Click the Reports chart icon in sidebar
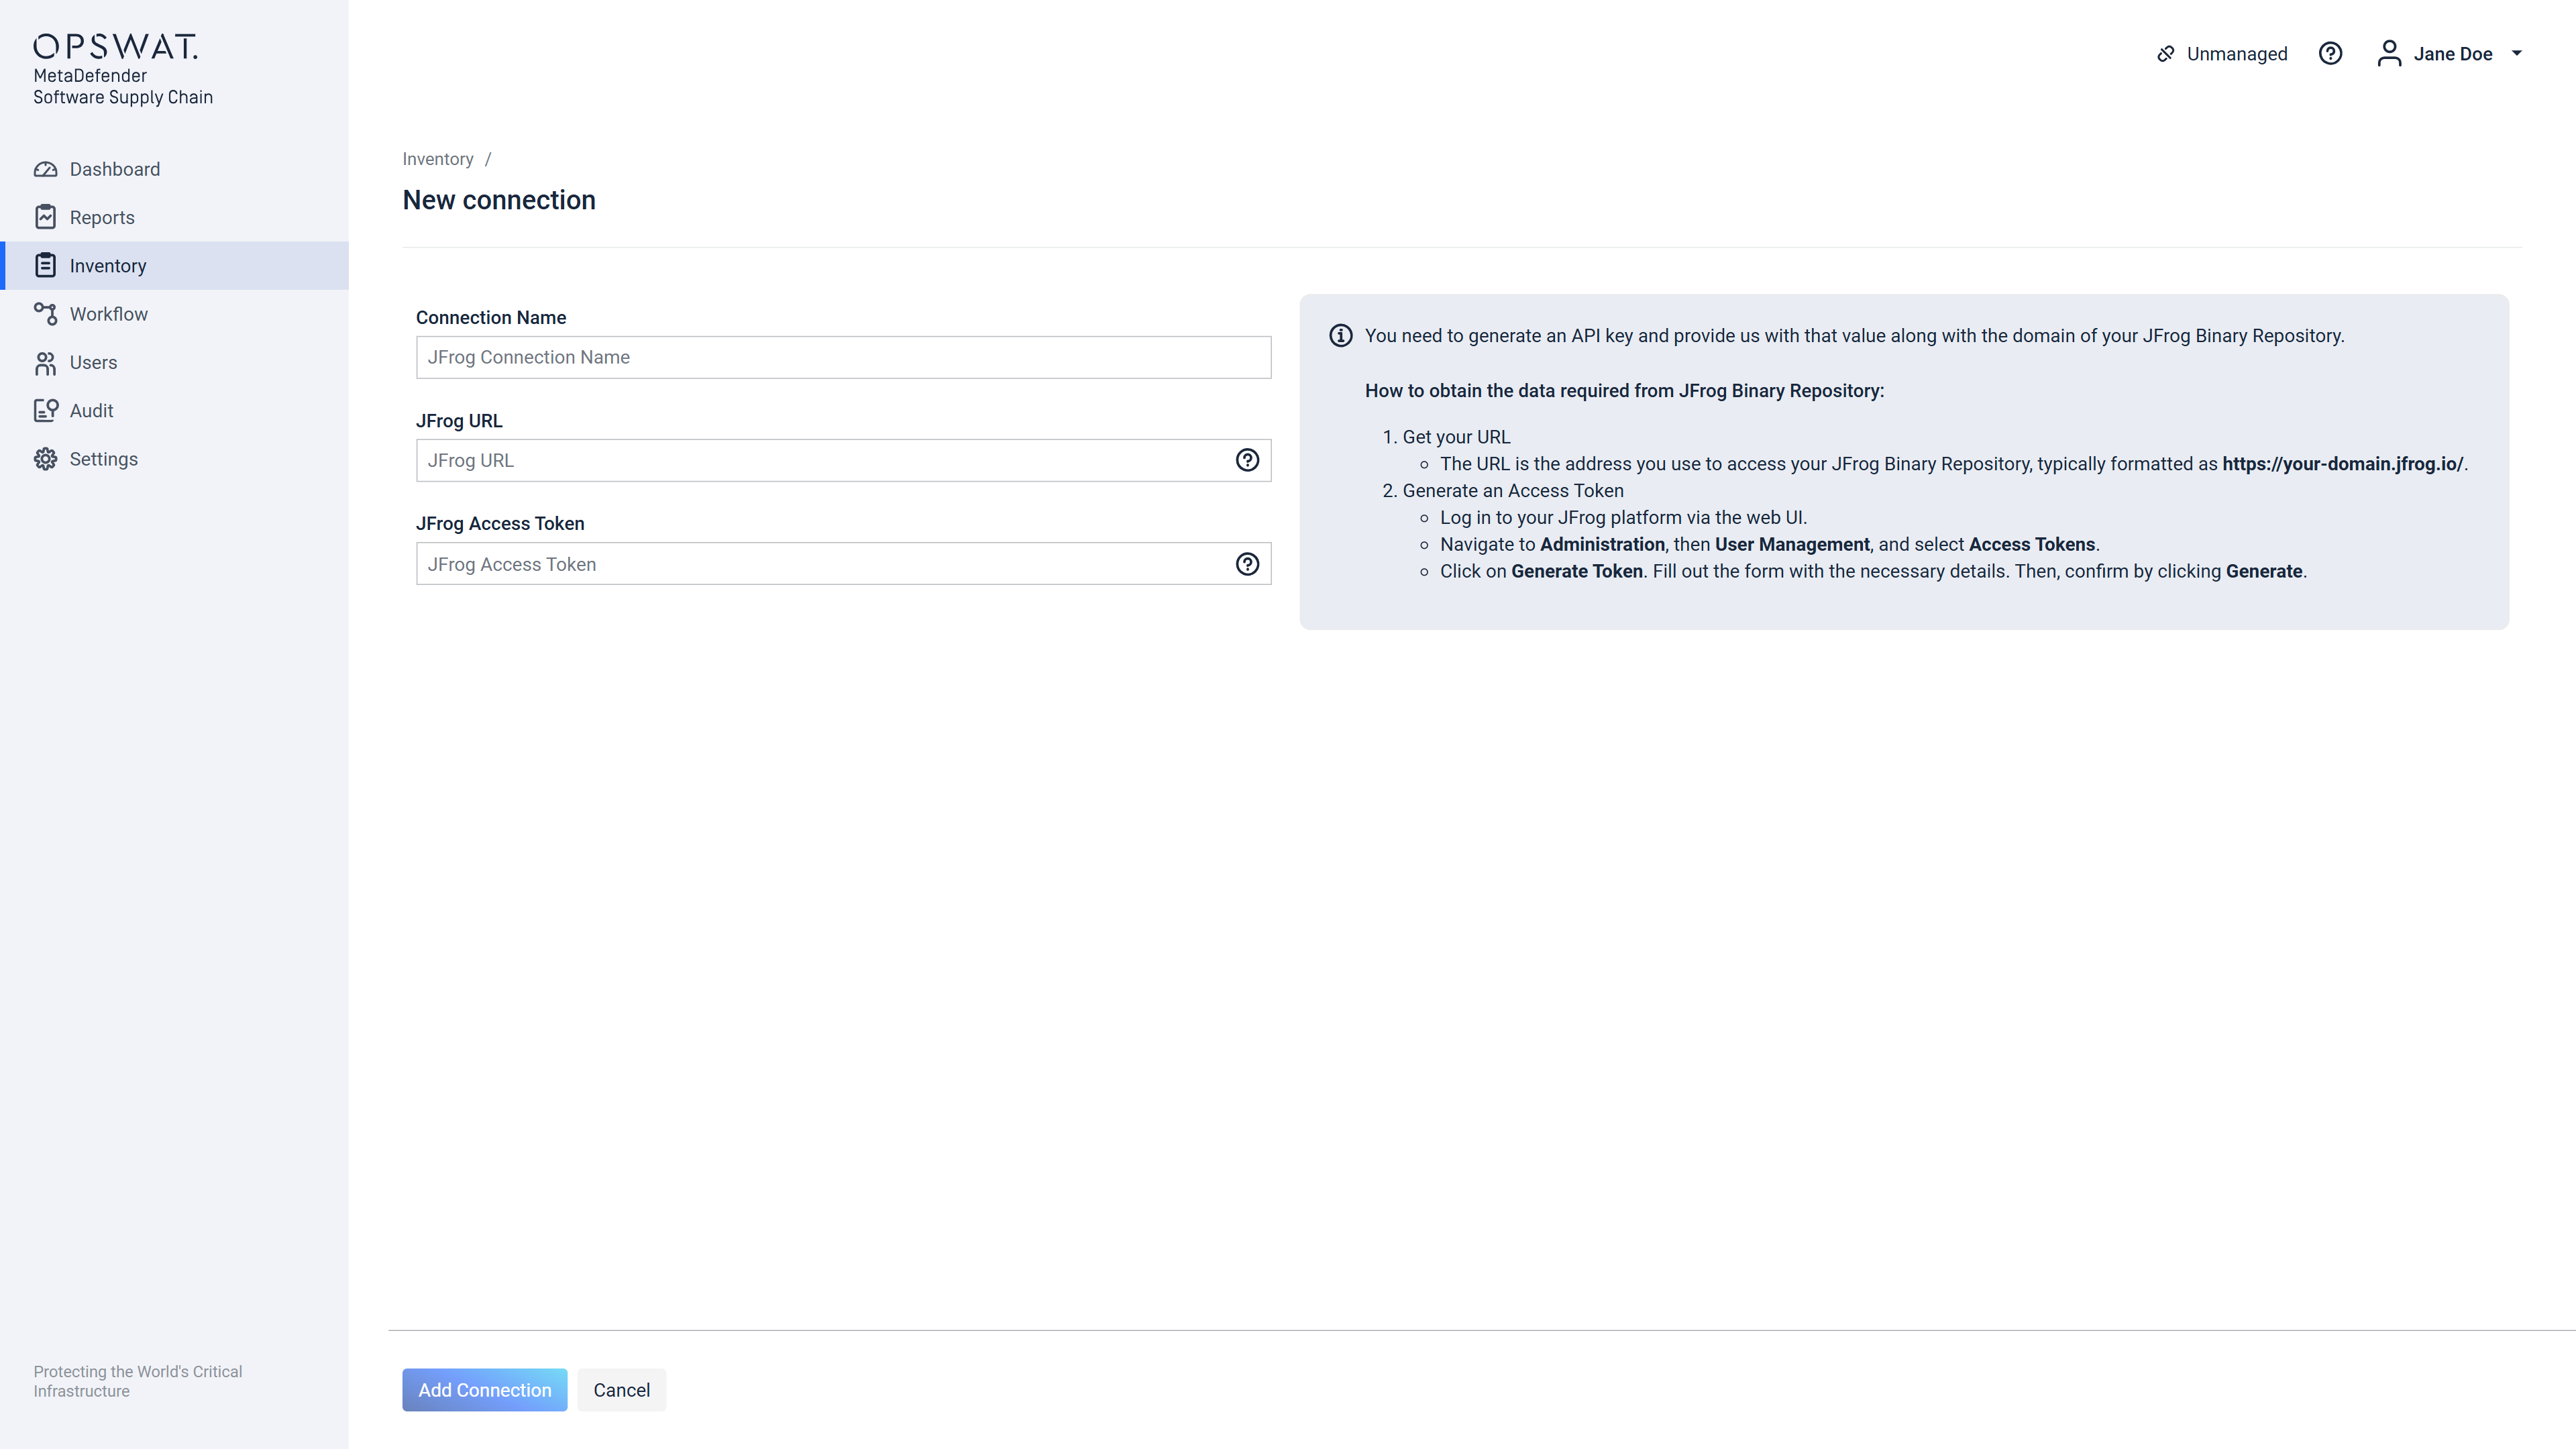Screen dimensions: 2576x1449 tap(45, 217)
